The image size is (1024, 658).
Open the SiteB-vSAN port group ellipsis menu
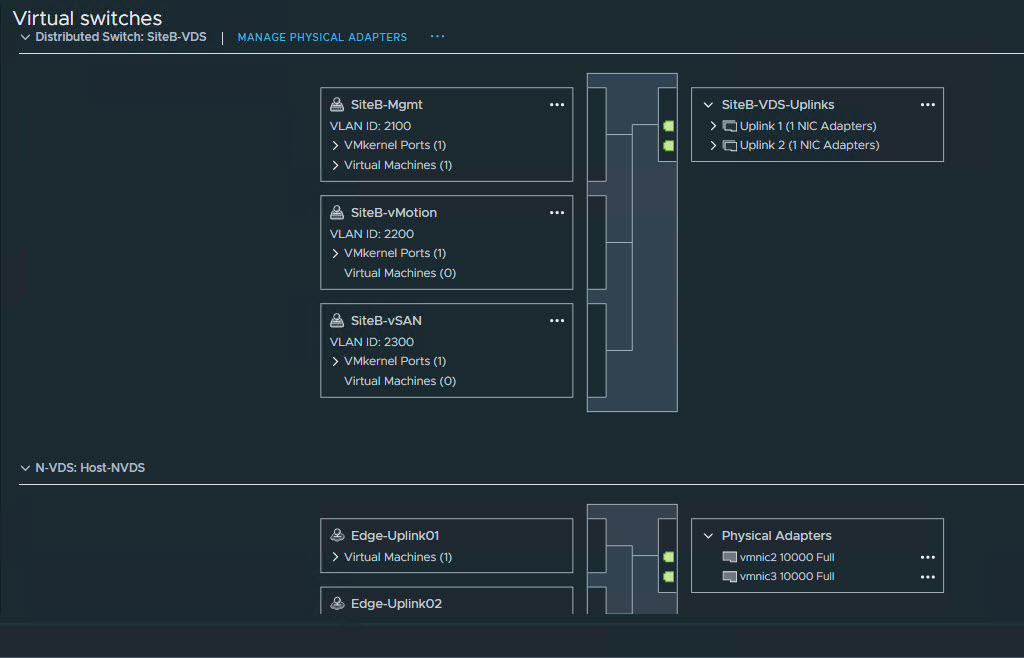click(x=557, y=320)
